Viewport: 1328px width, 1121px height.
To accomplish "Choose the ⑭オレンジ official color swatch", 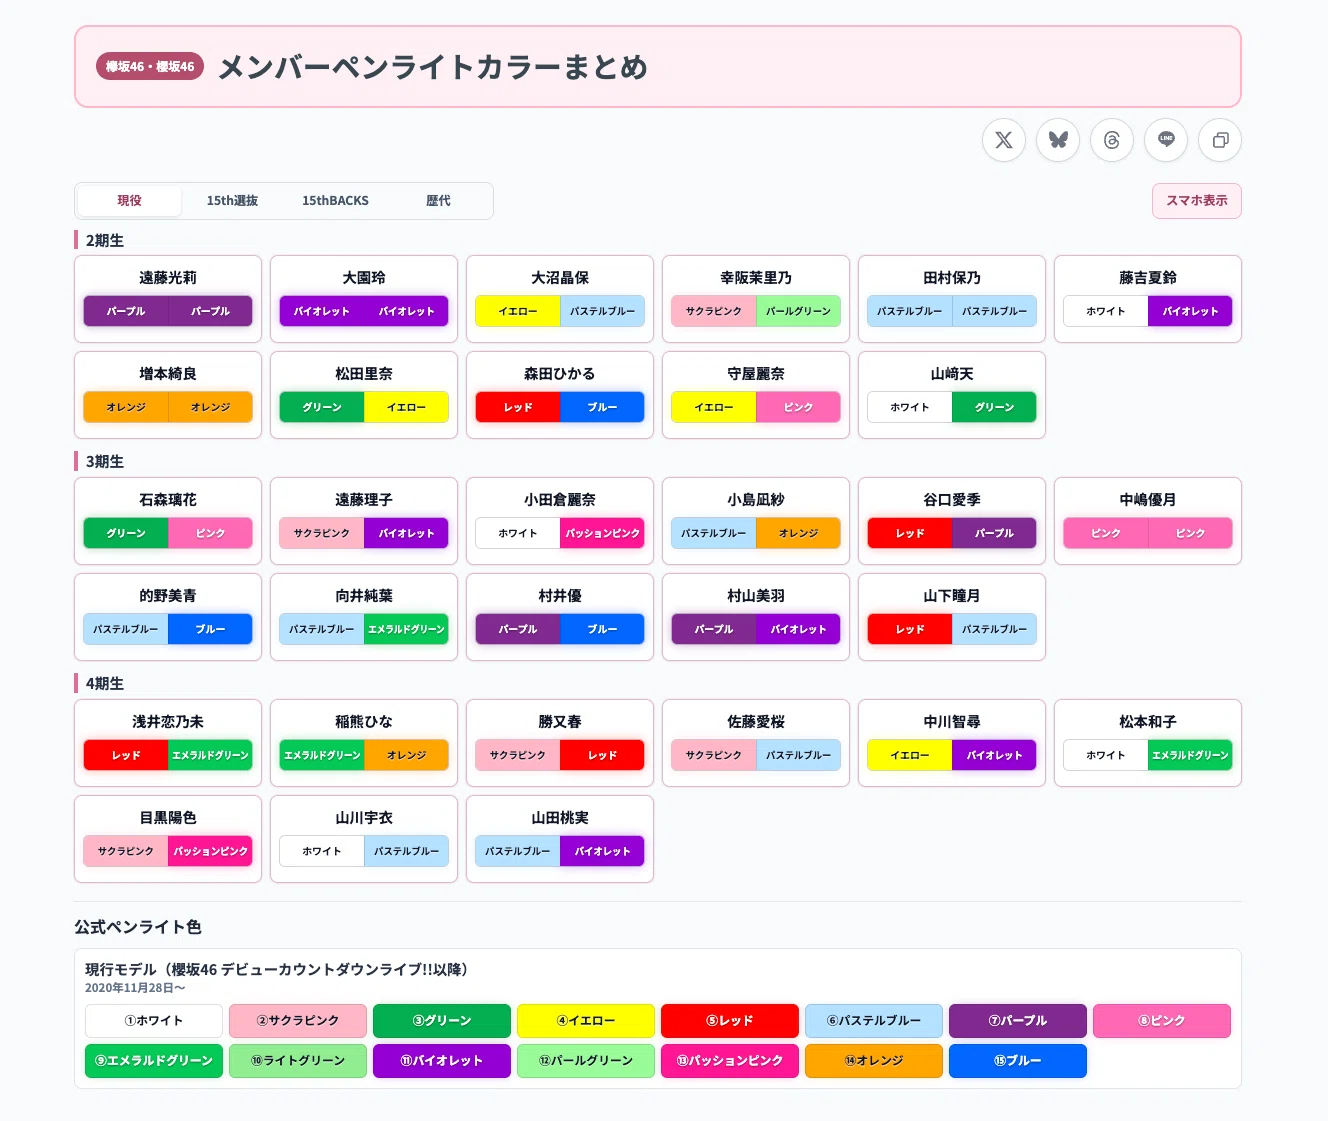I will click(x=874, y=1061).
